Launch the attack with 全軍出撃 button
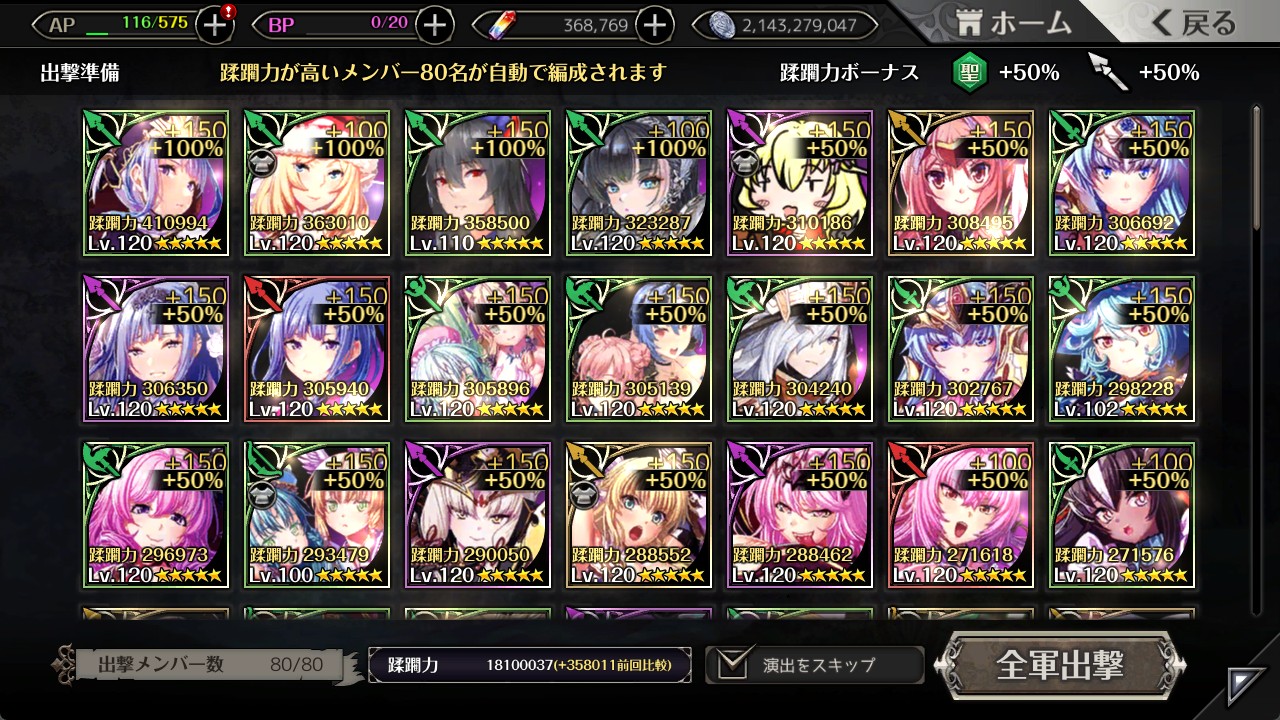Screen dimensions: 1280x720 coord(1059,665)
